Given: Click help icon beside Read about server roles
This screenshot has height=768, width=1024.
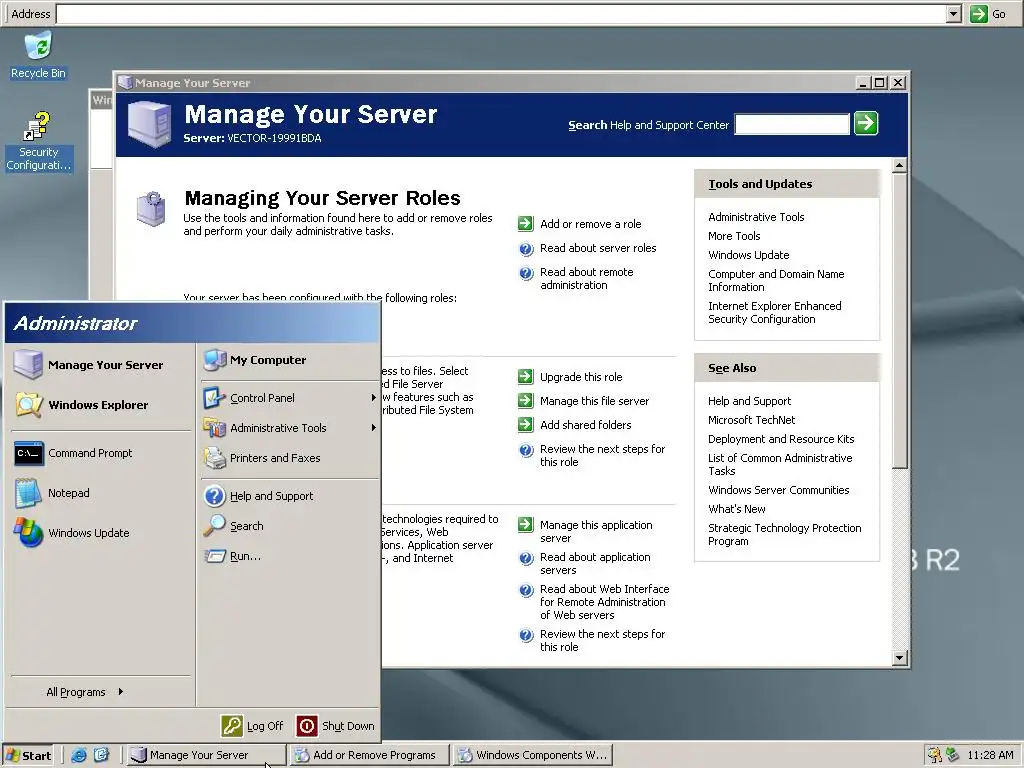Looking at the screenshot, I should (526, 249).
